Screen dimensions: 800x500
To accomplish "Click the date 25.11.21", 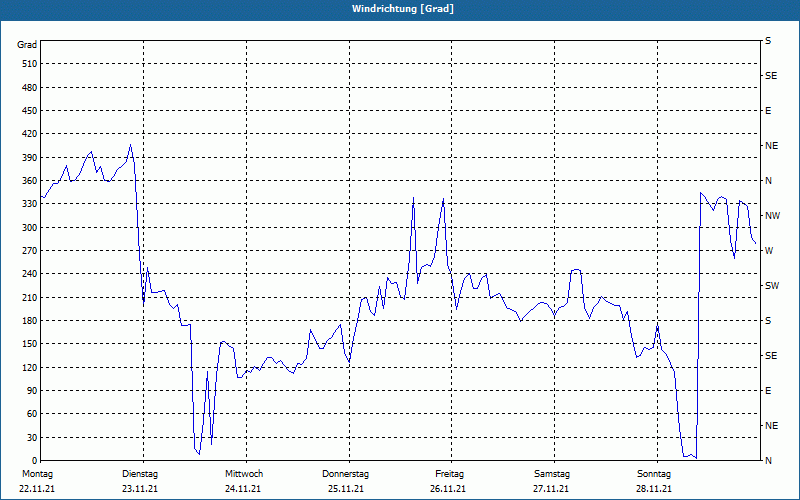I will [346, 489].
